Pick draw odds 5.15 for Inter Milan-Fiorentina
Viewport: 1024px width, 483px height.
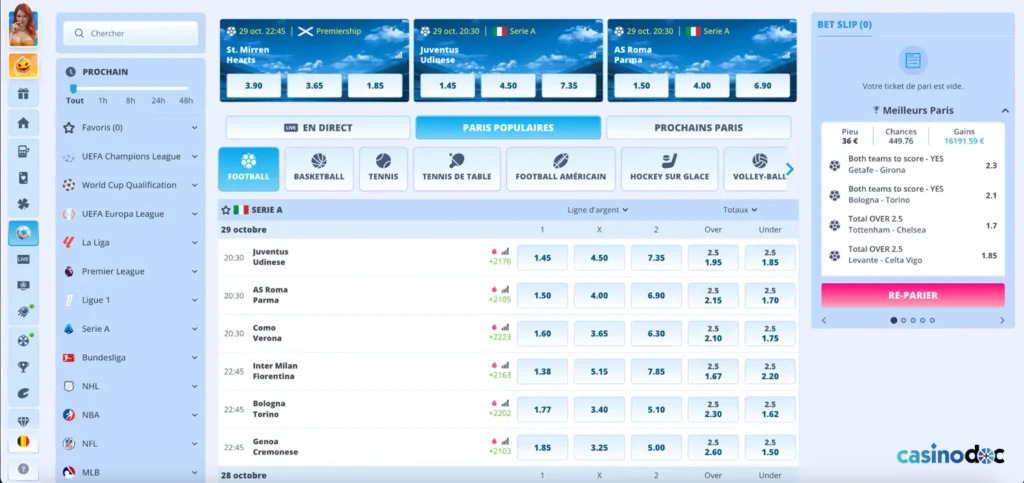pyautogui.click(x=599, y=371)
